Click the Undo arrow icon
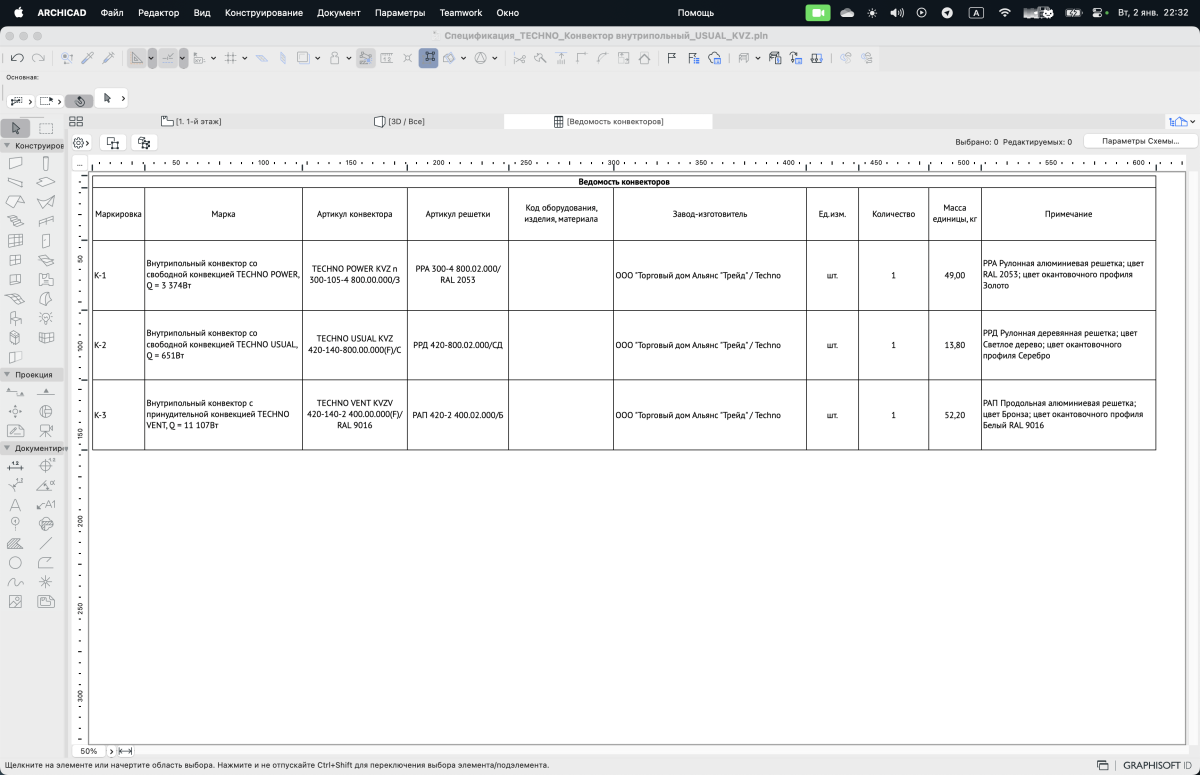This screenshot has width=1200, height=775. [x=17, y=58]
